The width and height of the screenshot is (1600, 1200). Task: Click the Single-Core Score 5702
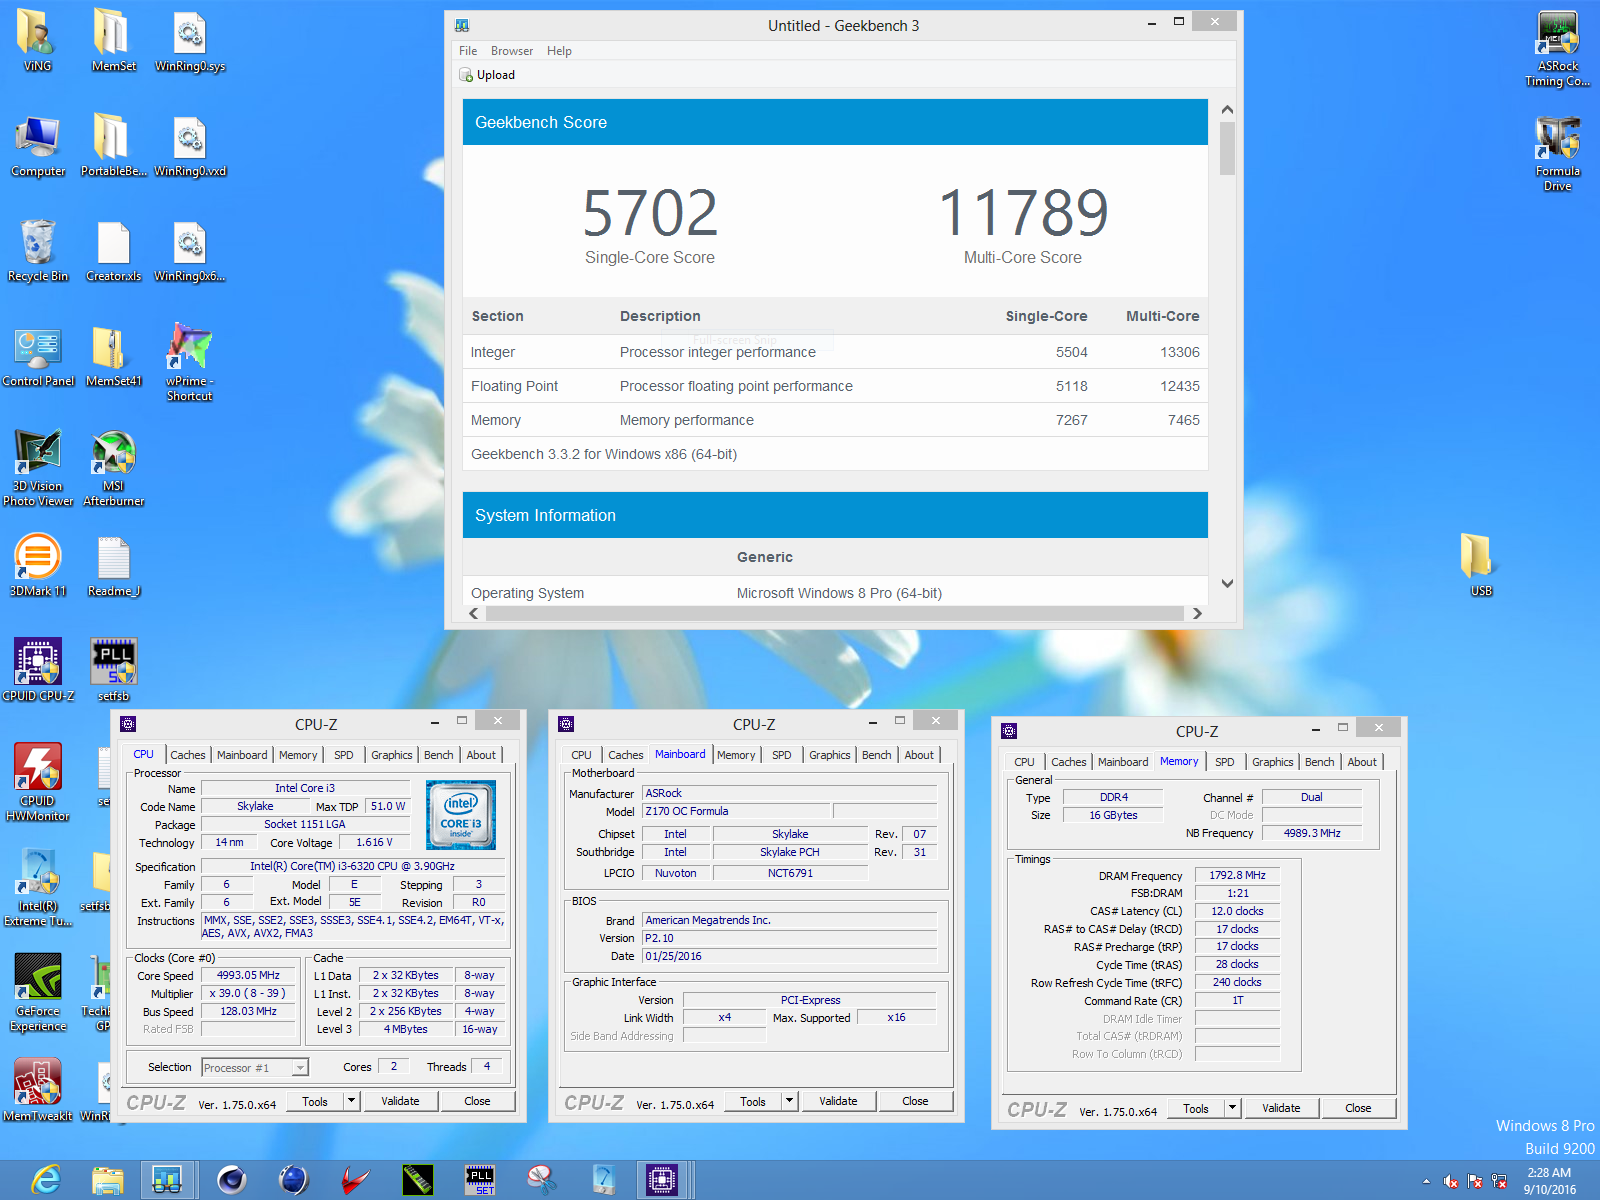click(x=650, y=213)
